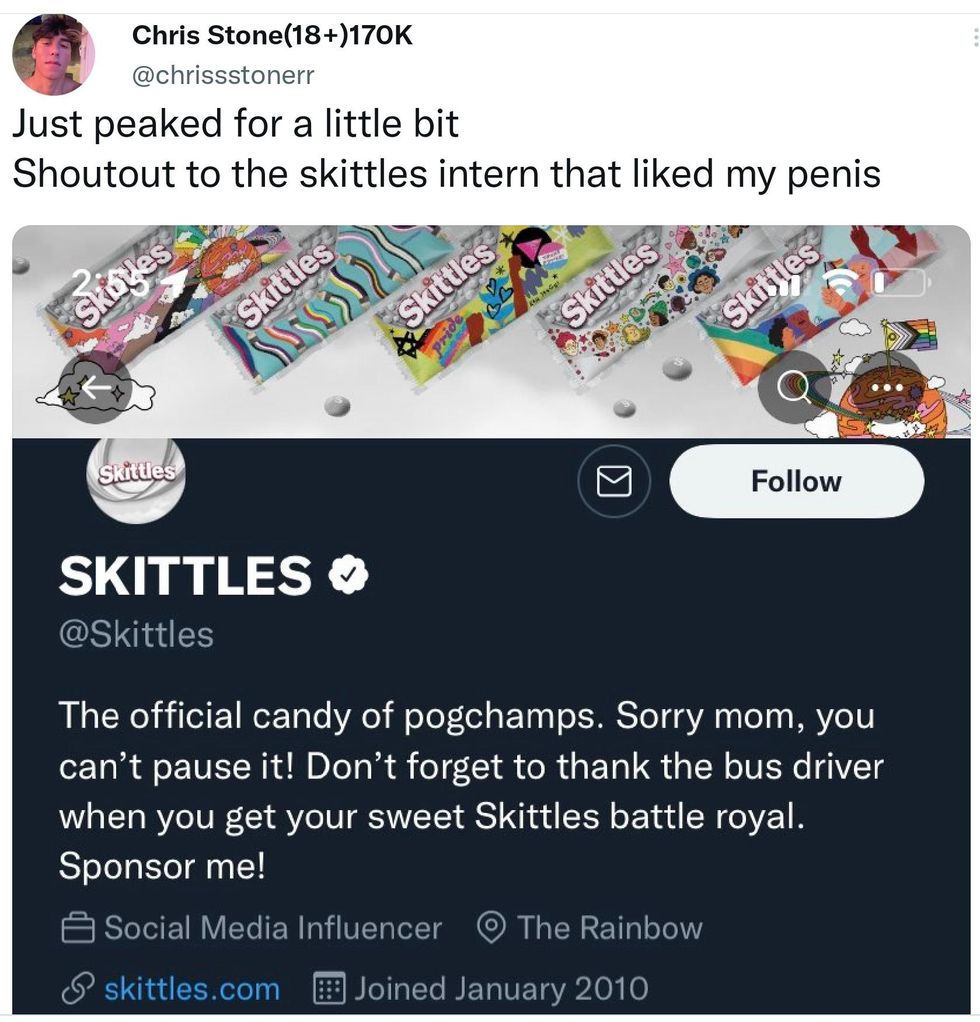Click the chain link icon before skittles.com
The width and height of the screenshot is (980, 1022).
[76, 989]
